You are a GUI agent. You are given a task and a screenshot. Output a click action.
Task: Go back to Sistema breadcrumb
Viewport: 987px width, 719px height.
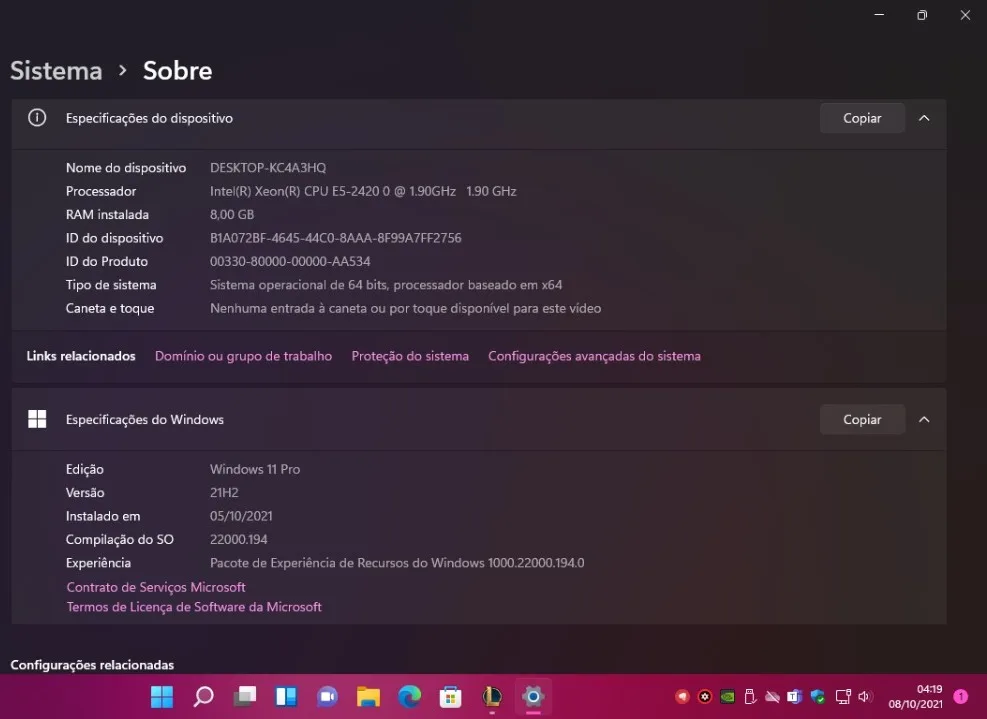[56, 71]
